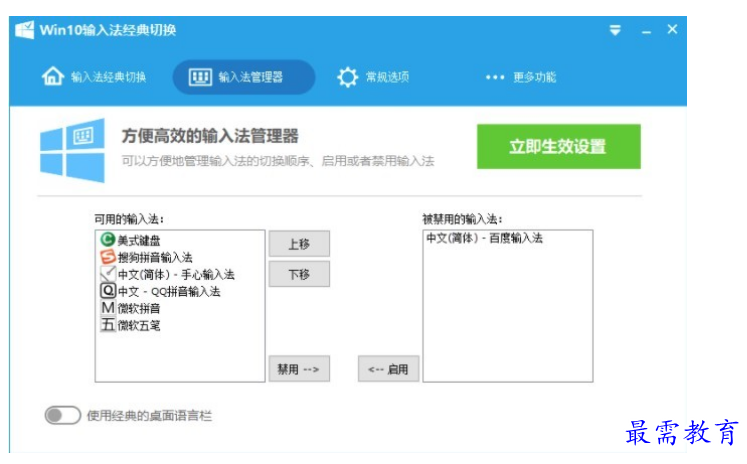The height and width of the screenshot is (464, 747).
Task: Click the <-- 启用 button
Action: tap(388, 369)
